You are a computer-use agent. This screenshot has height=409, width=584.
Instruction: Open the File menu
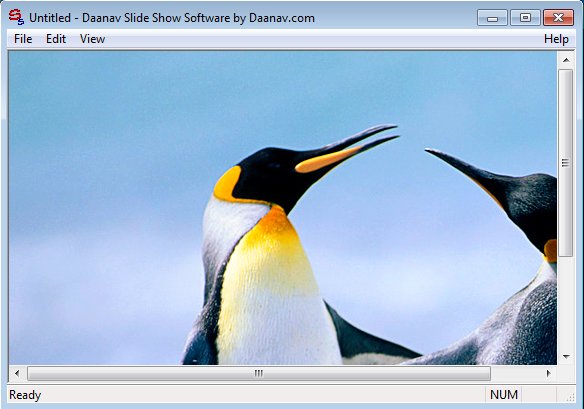pos(23,39)
